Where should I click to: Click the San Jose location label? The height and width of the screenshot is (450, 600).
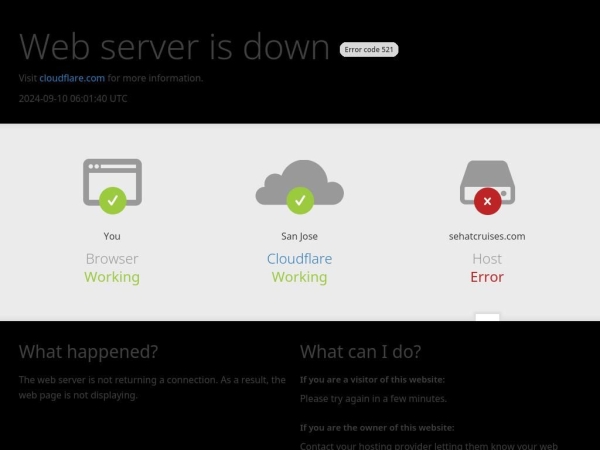tap(299, 236)
